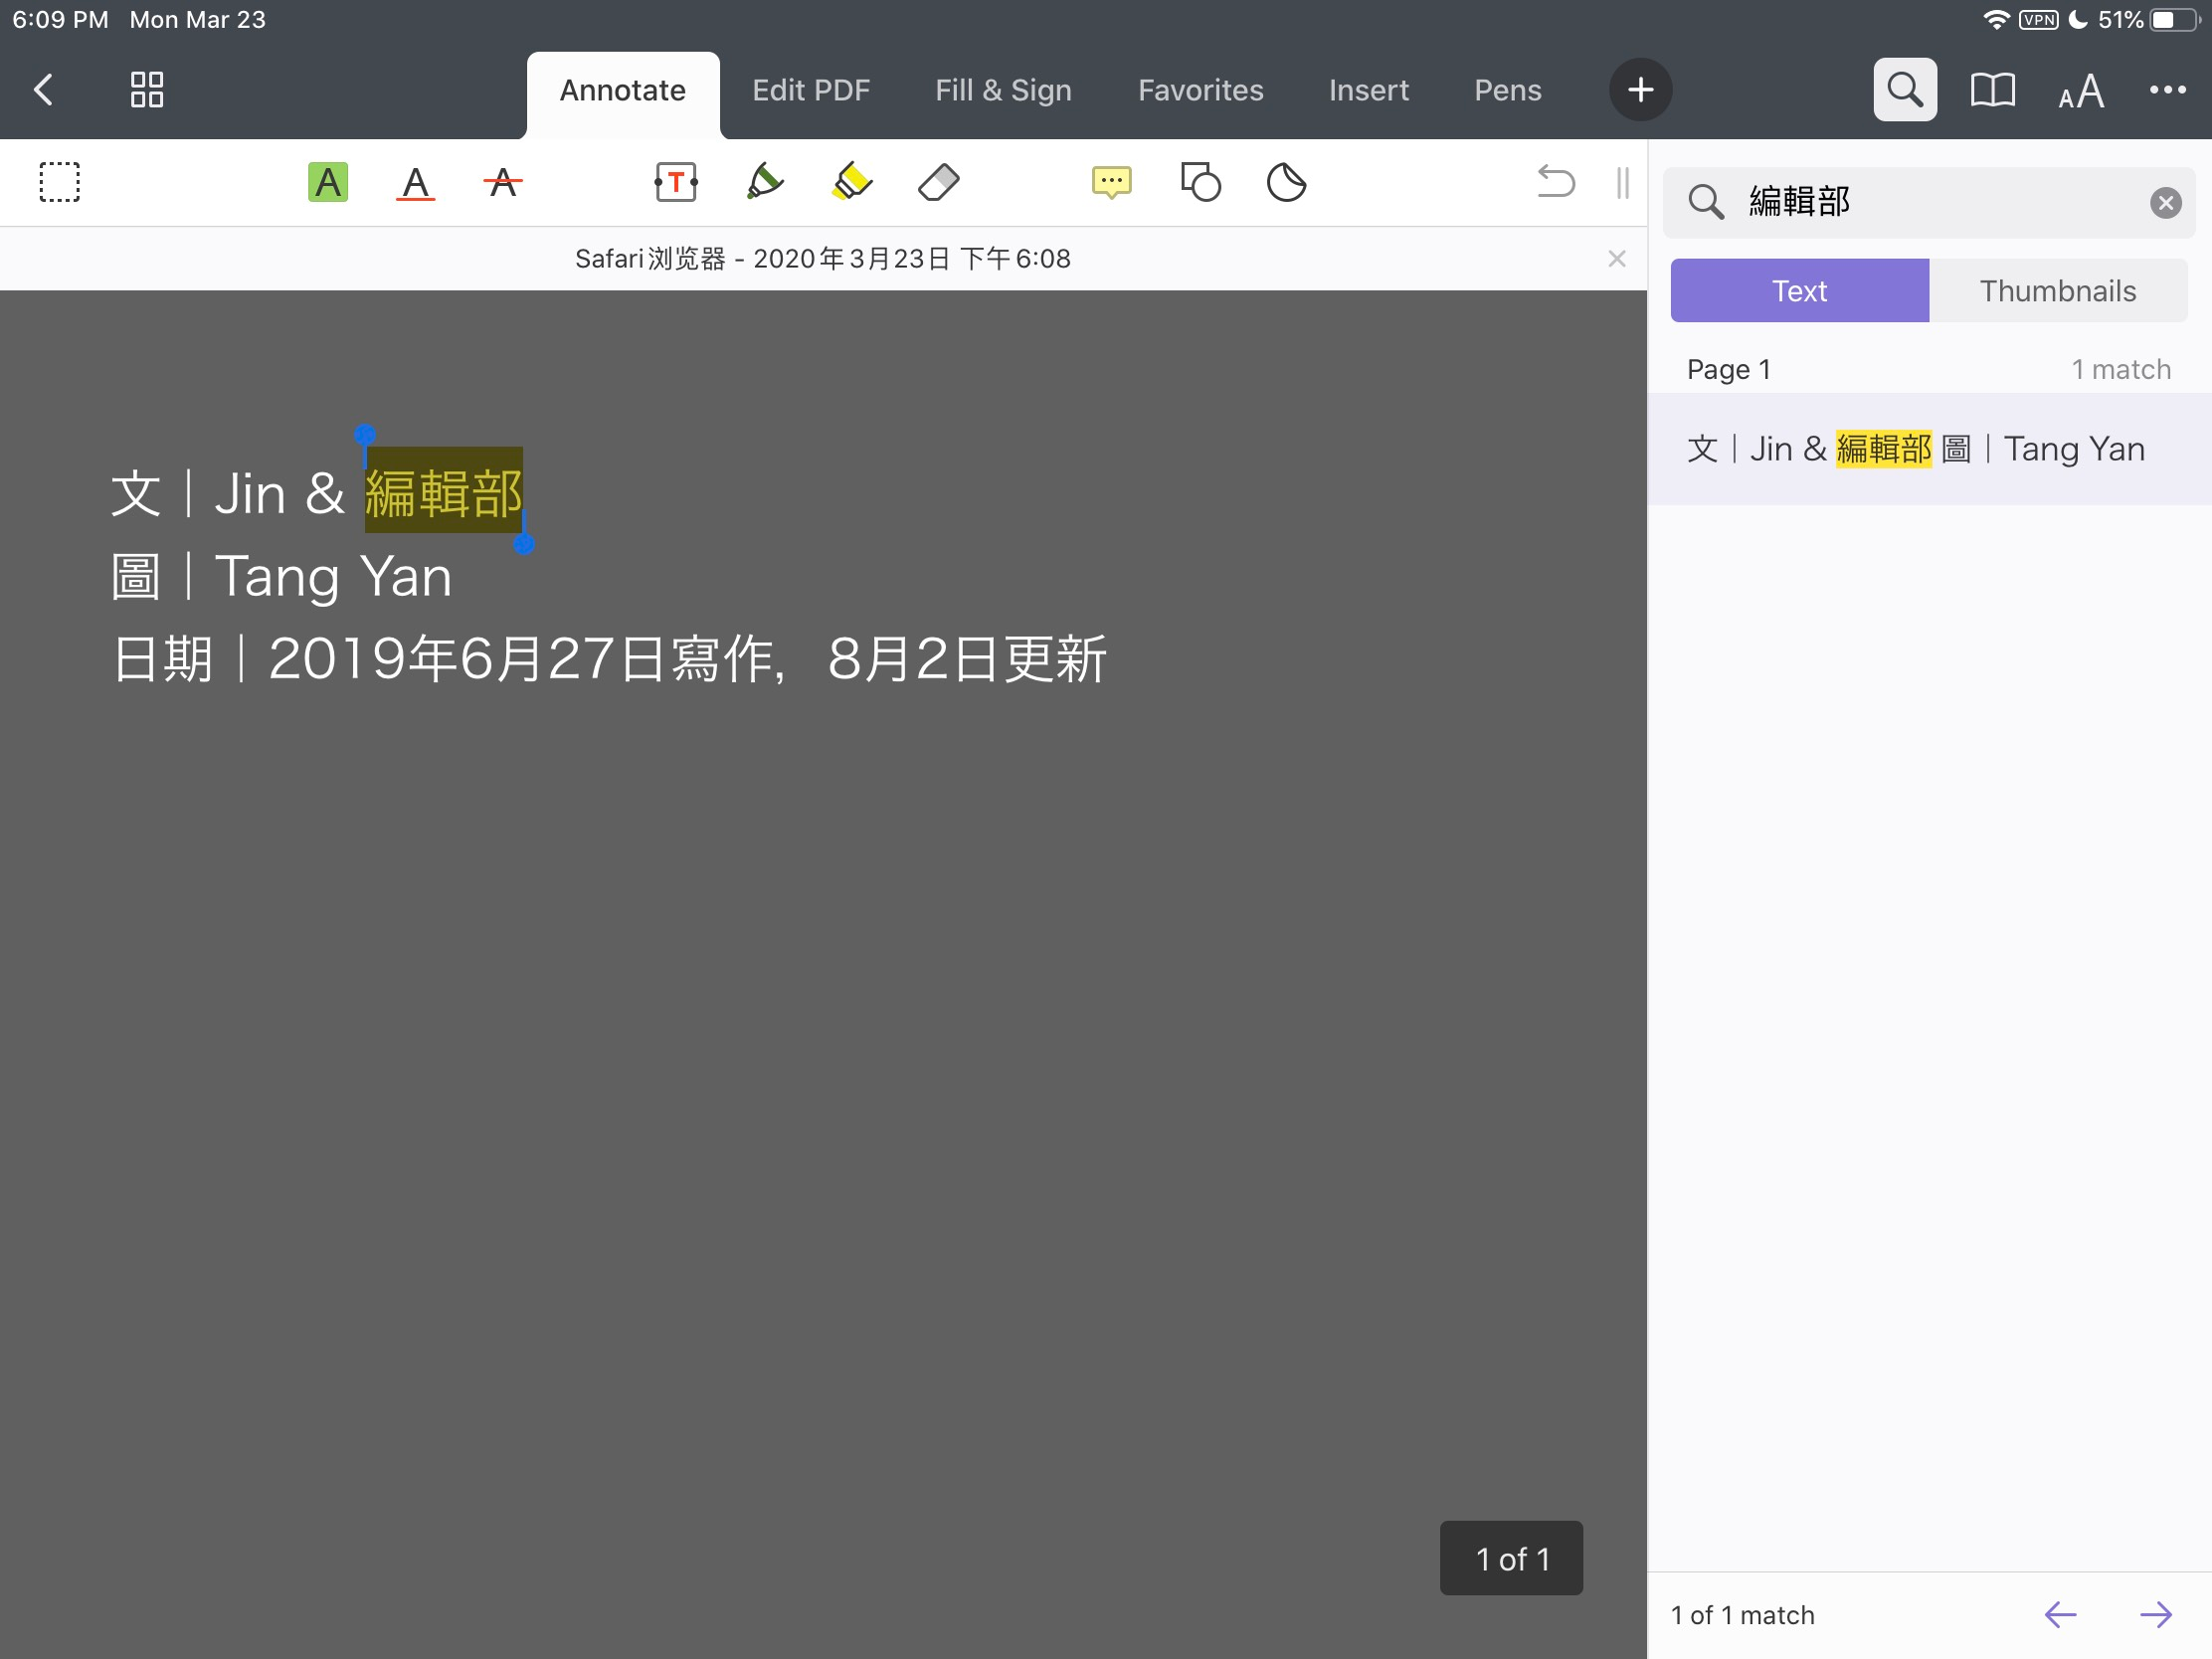Switch to Text search results view

click(1799, 291)
